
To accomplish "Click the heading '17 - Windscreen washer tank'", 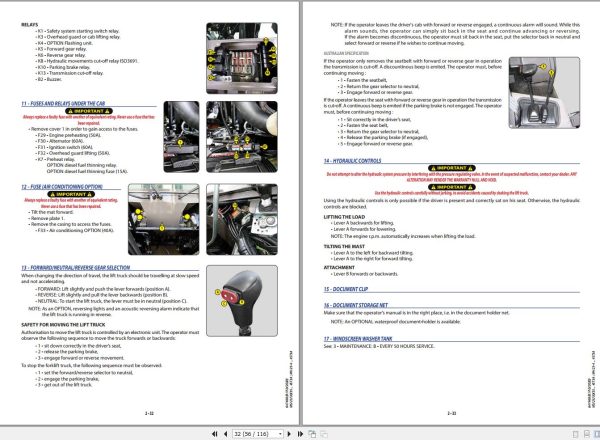I will tap(358, 339).
